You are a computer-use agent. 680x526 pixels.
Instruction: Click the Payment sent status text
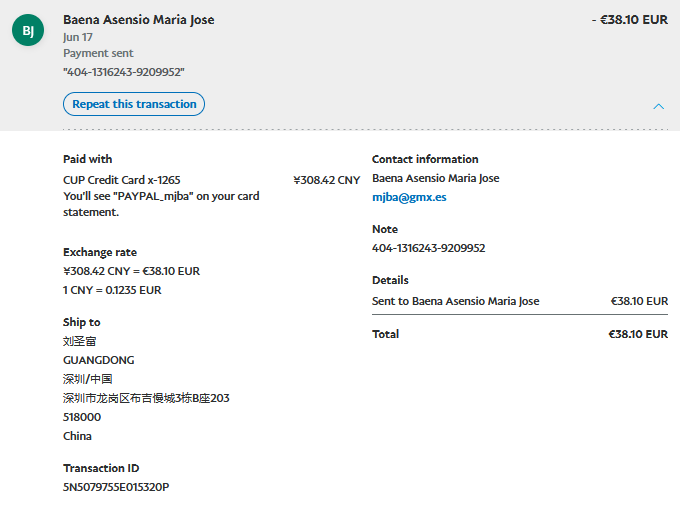coord(98,54)
